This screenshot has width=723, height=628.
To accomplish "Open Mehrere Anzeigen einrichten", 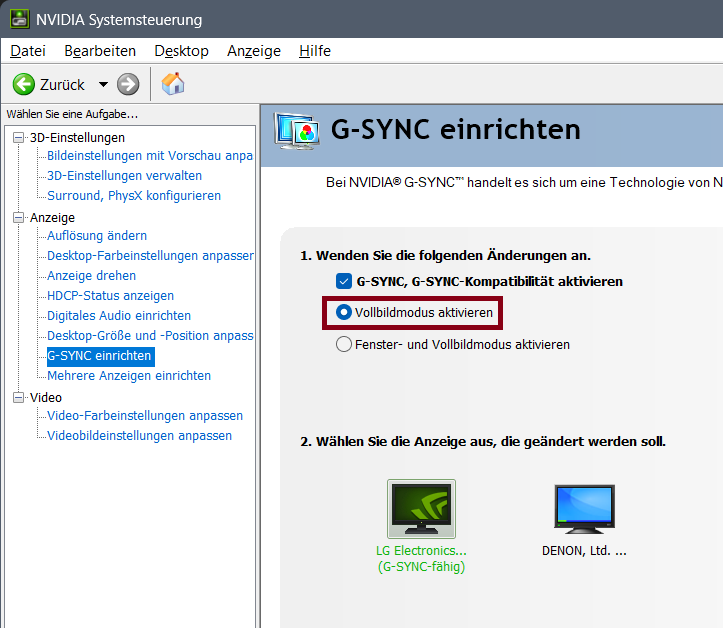I will pos(129,376).
